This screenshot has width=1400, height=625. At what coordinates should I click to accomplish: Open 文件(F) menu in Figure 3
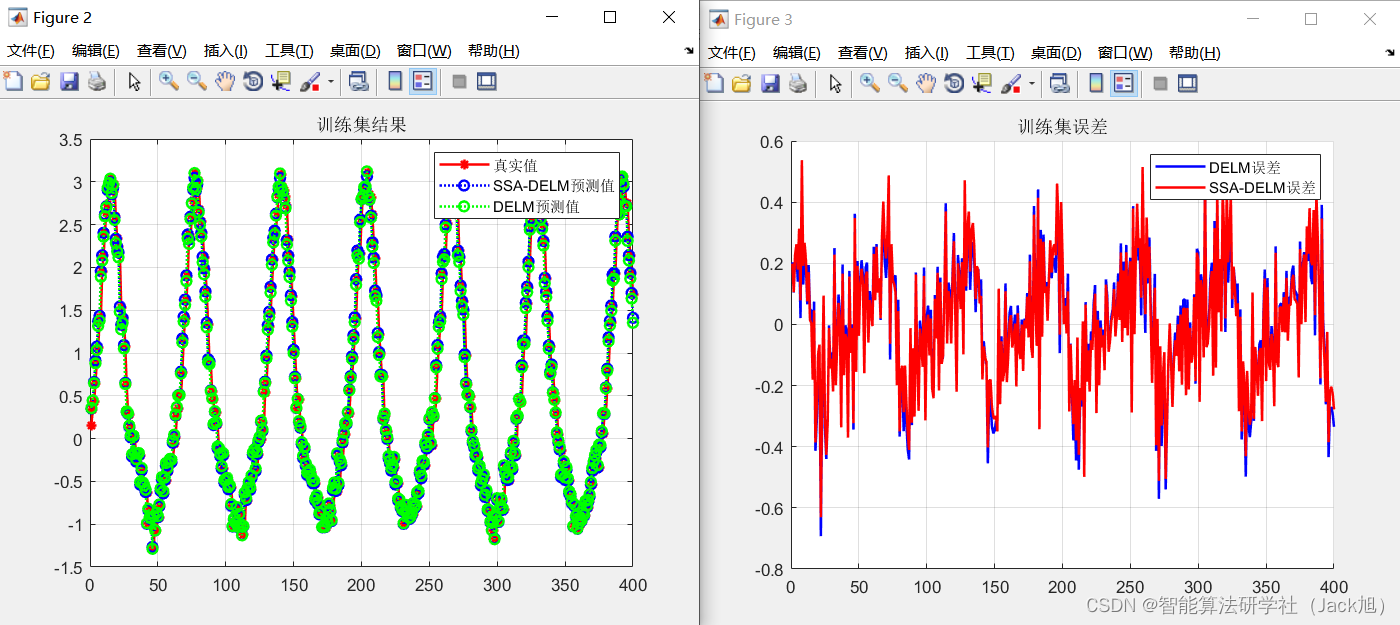732,53
